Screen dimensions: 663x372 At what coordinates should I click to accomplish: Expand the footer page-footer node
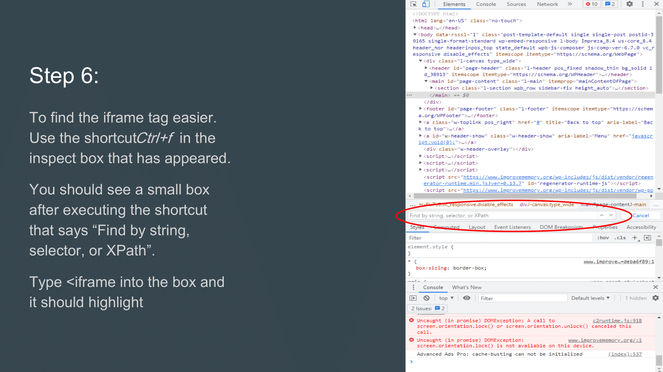pos(421,109)
